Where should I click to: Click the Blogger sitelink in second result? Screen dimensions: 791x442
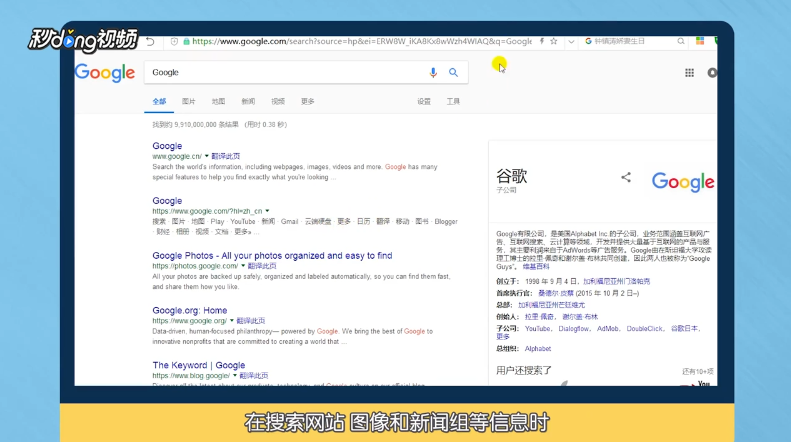[446, 222]
